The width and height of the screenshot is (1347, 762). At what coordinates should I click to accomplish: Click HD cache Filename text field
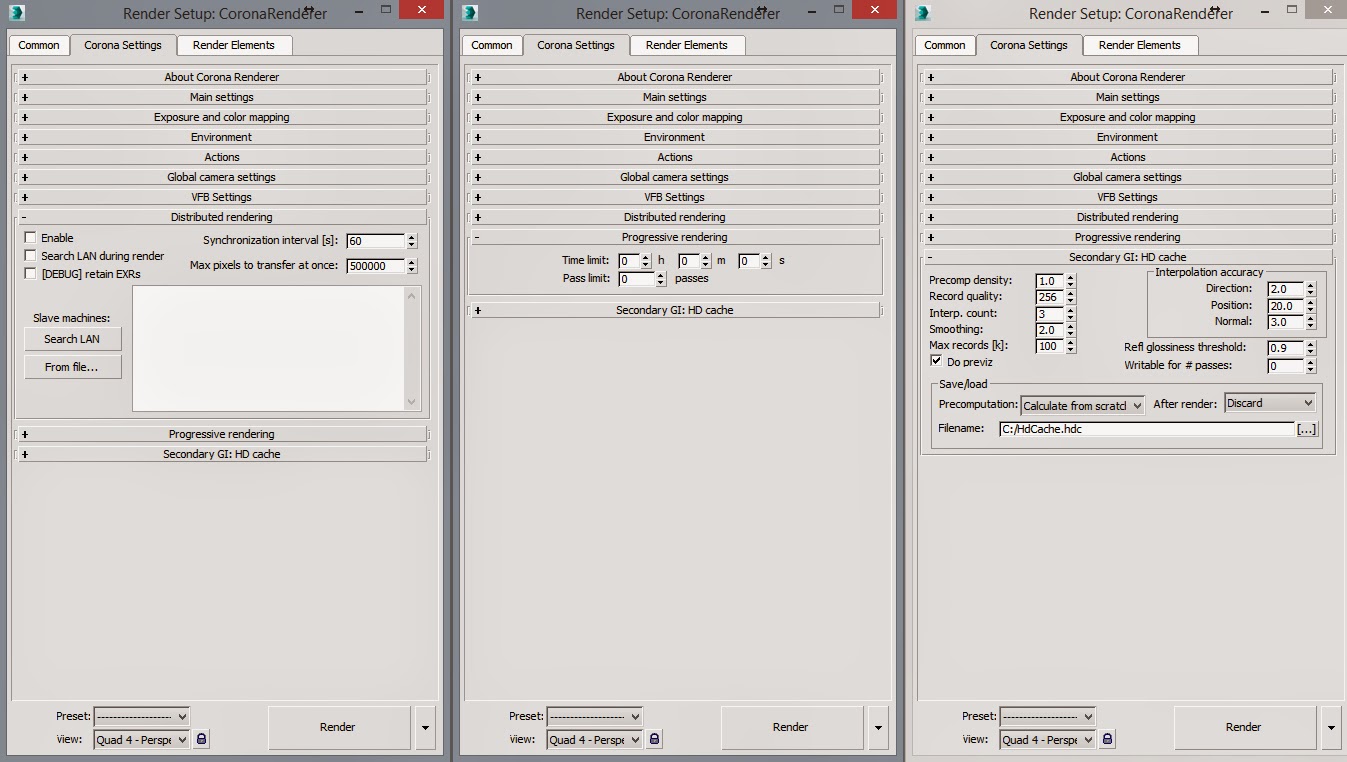(x=1147, y=429)
